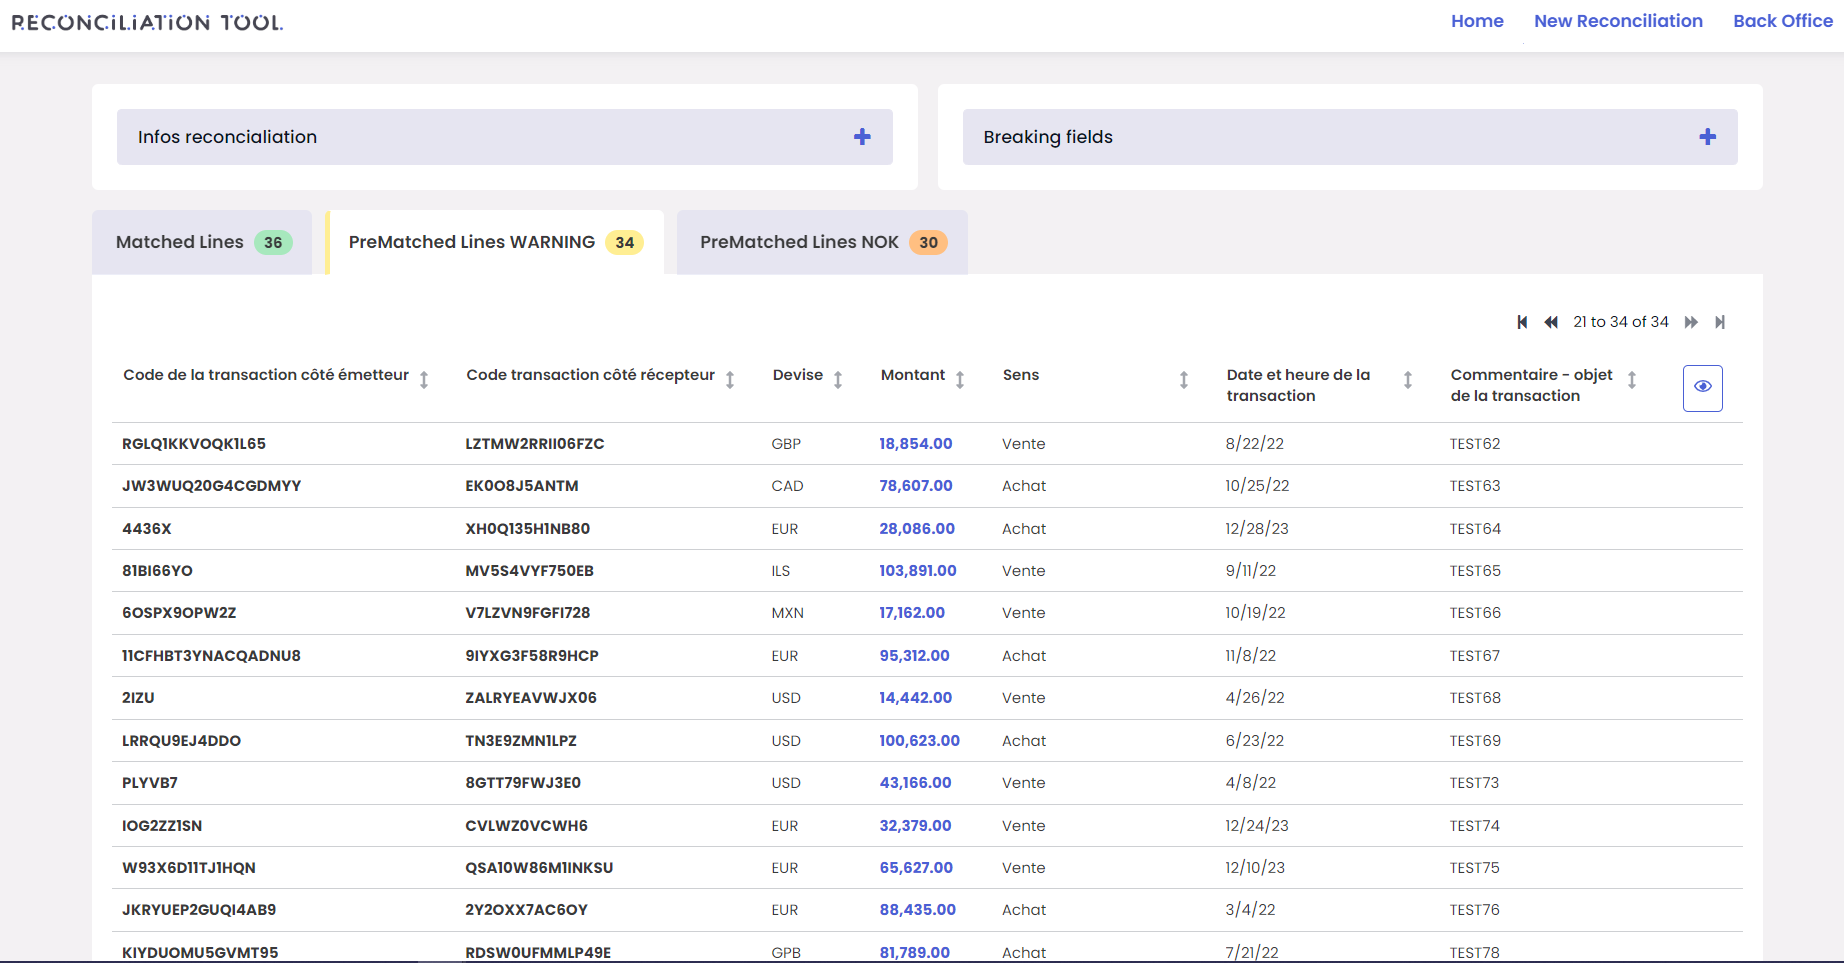Sort by Commentaire column
The width and height of the screenshot is (1844, 963).
coord(1632,380)
